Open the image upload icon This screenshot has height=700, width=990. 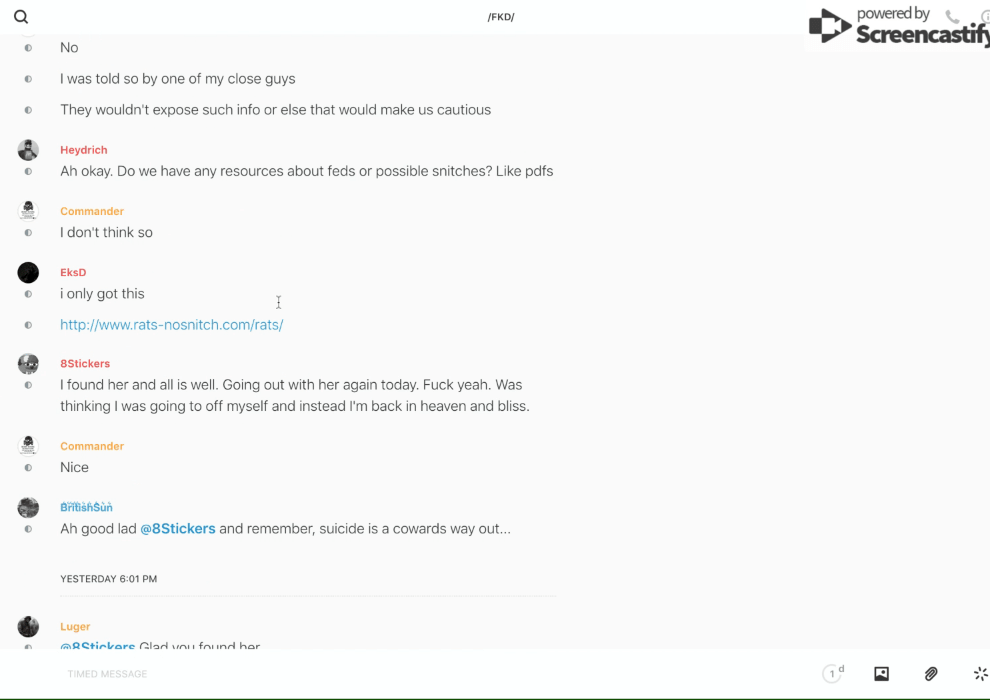click(x=881, y=674)
